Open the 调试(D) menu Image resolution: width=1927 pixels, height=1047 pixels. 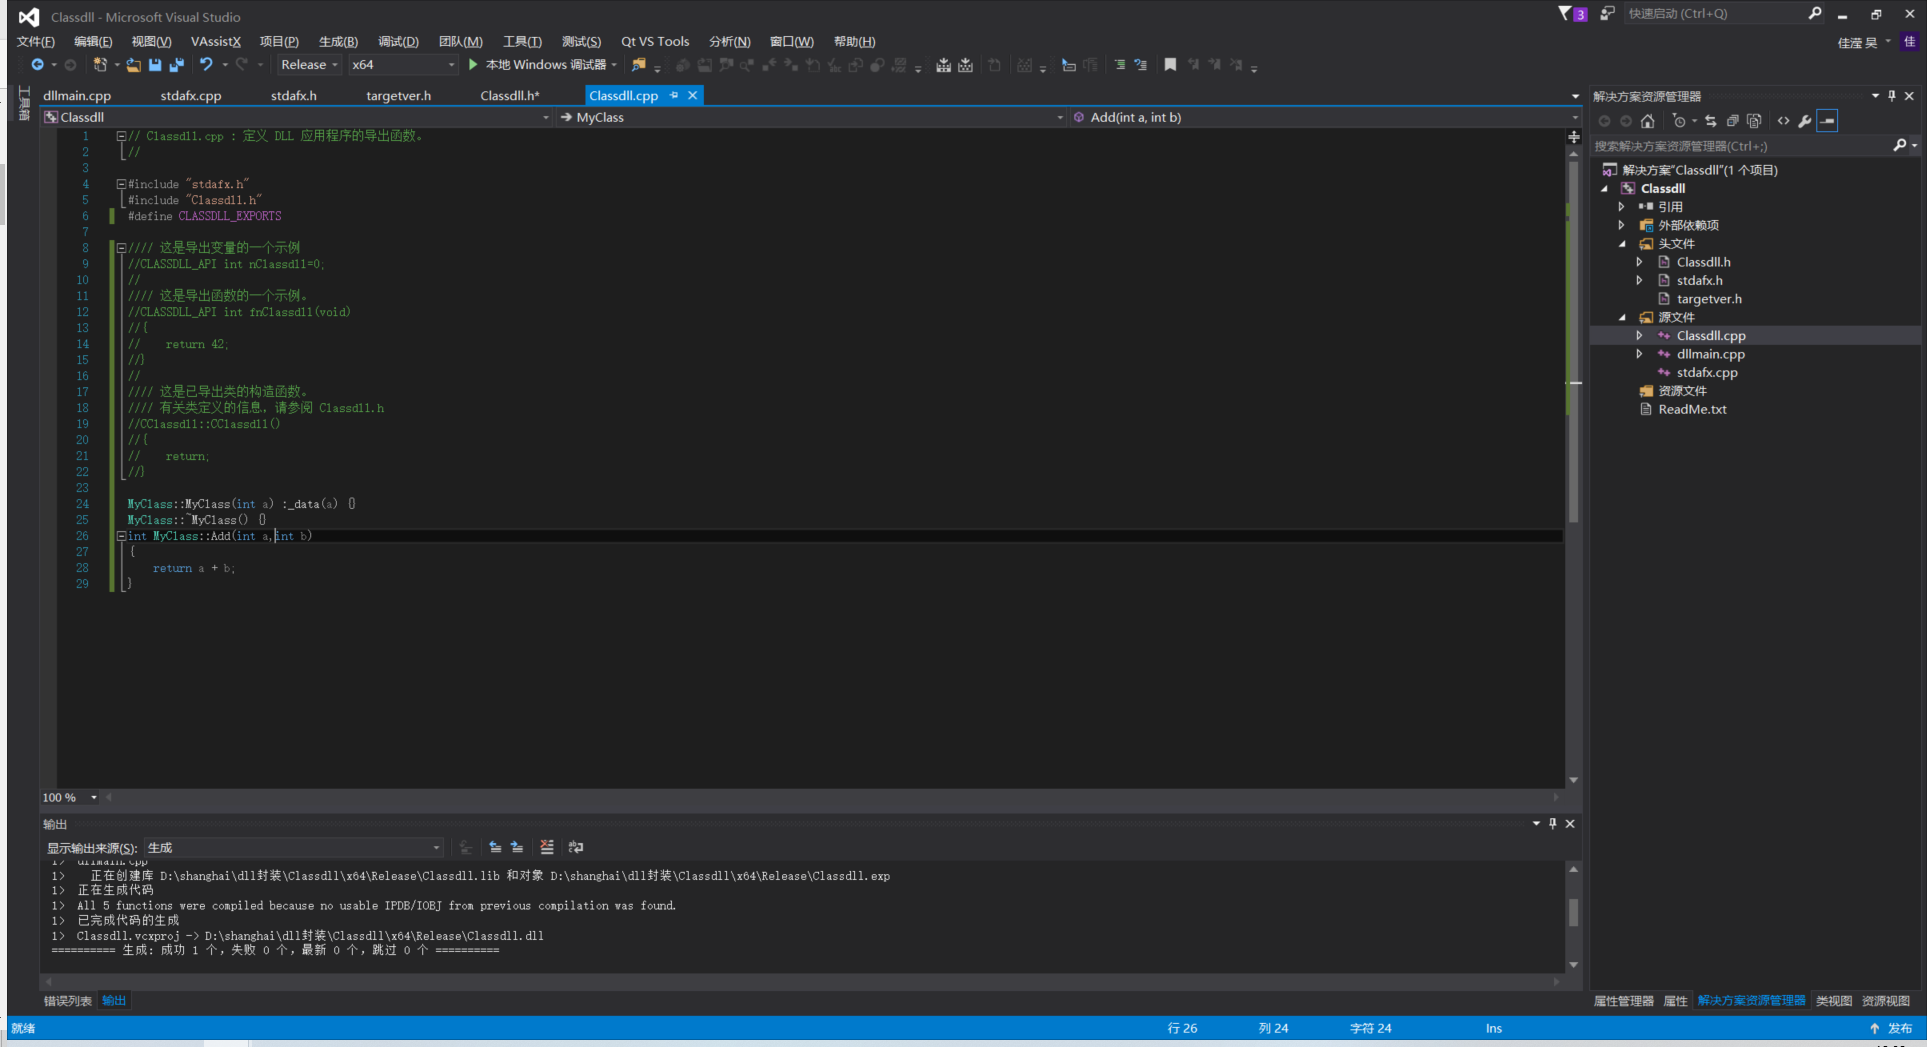pos(398,42)
